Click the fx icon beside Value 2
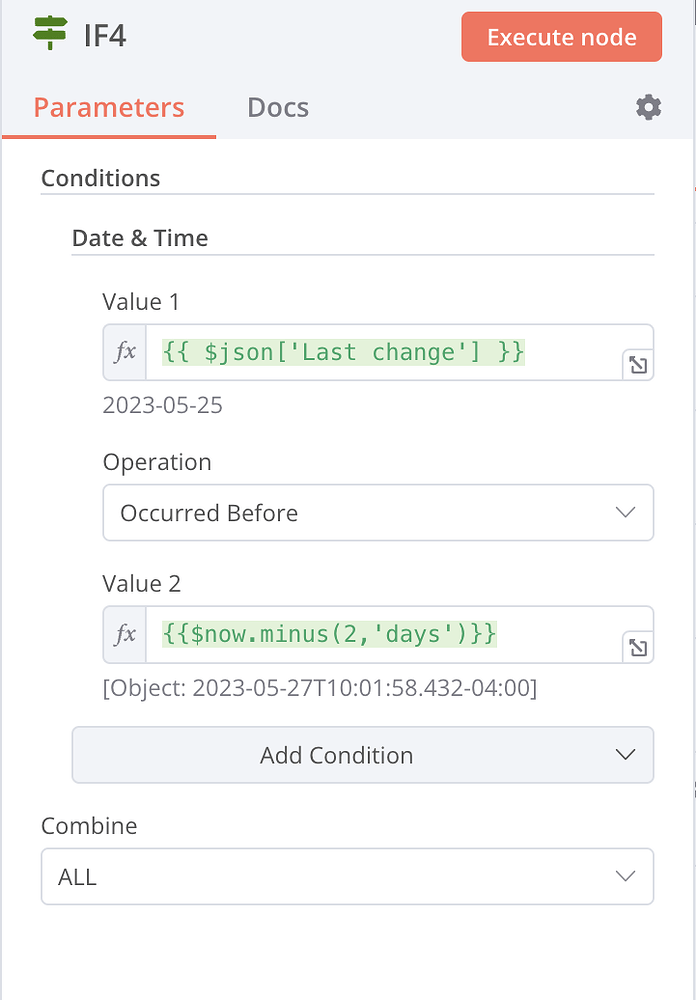This screenshot has width=696, height=1000. pyautogui.click(x=125, y=635)
